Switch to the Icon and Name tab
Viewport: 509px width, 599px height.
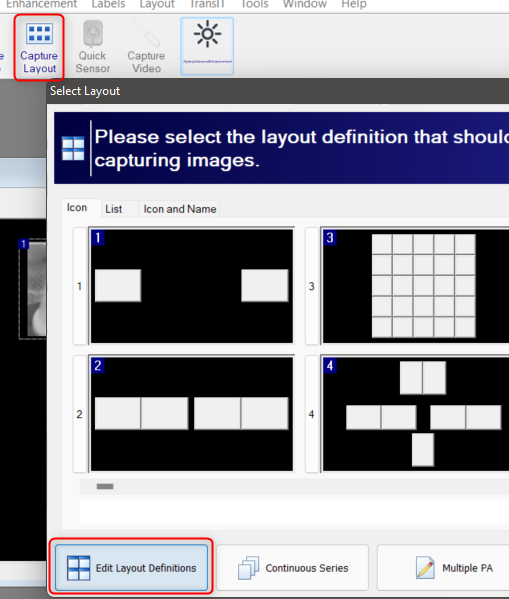(180, 209)
